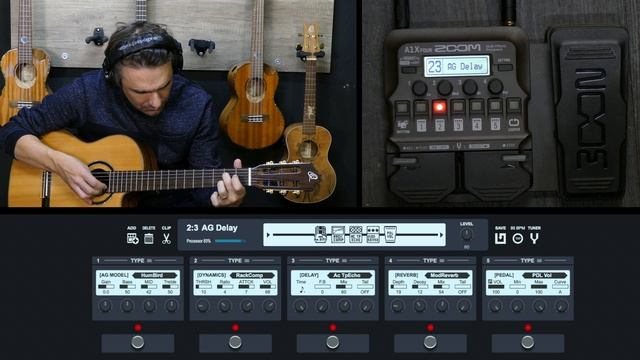
Task: Toggle the footswitch under slot 5 PDL Vol
Action: (x=528, y=342)
